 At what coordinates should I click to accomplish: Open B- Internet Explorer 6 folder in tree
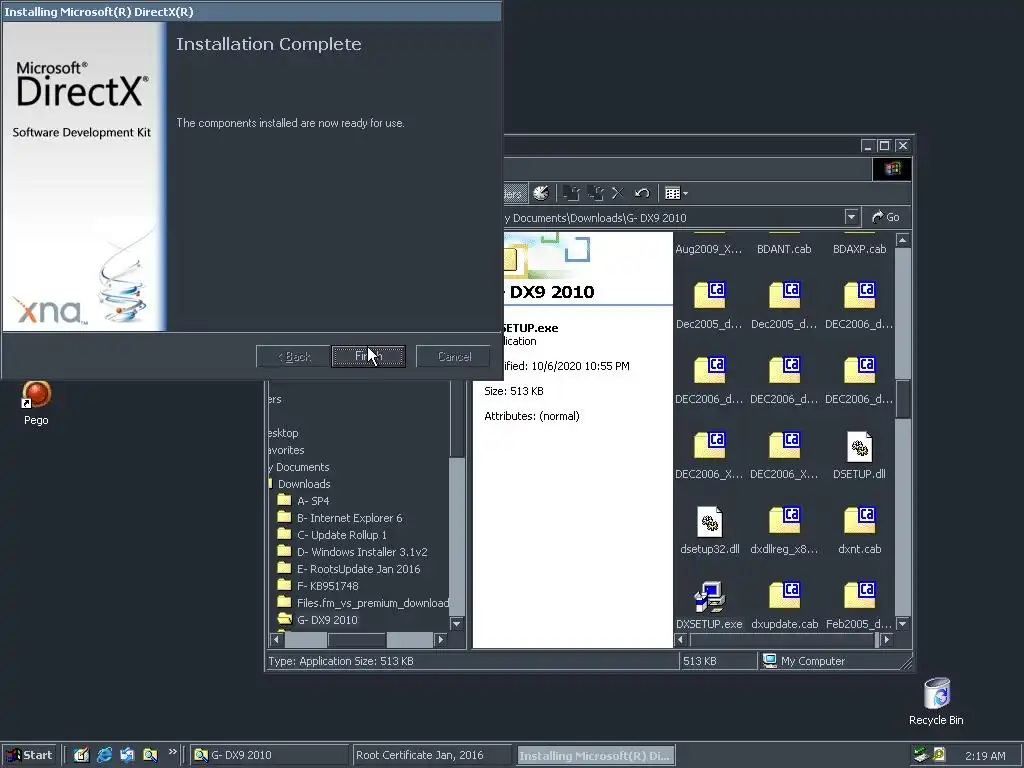coord(349,518)
